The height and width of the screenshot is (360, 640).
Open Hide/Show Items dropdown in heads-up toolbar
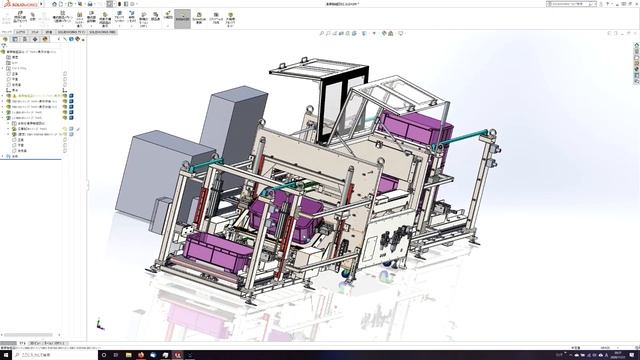[374, 33]
